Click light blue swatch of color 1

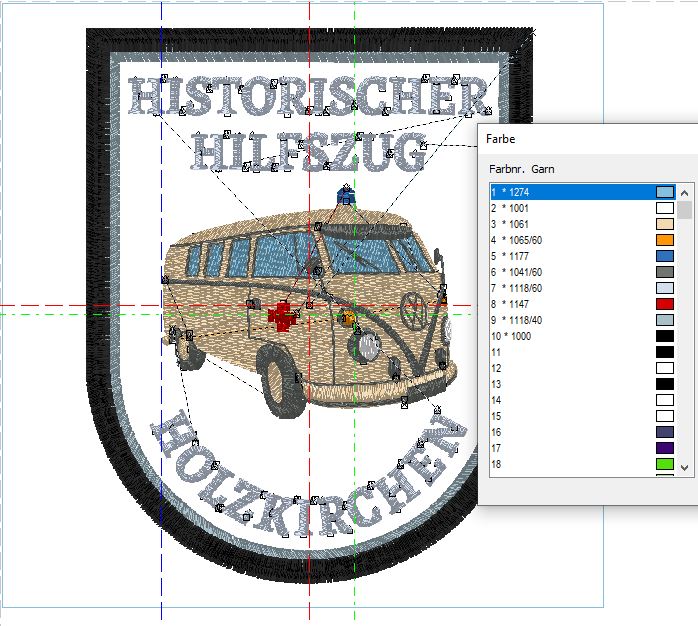pos(665,192)
